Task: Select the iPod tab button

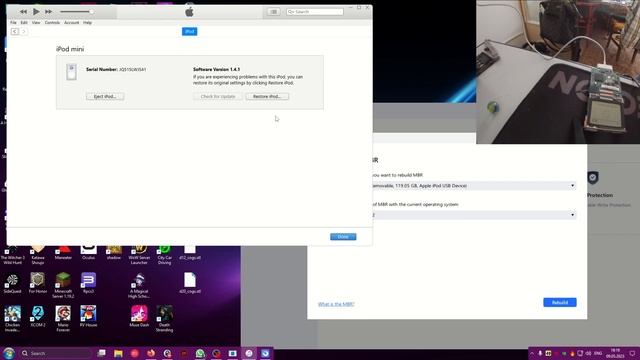Action: click(189, 31)
